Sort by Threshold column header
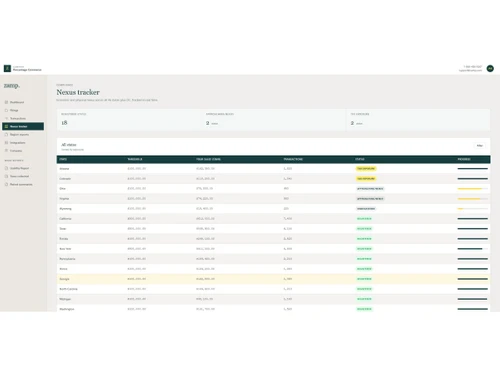 135,159
